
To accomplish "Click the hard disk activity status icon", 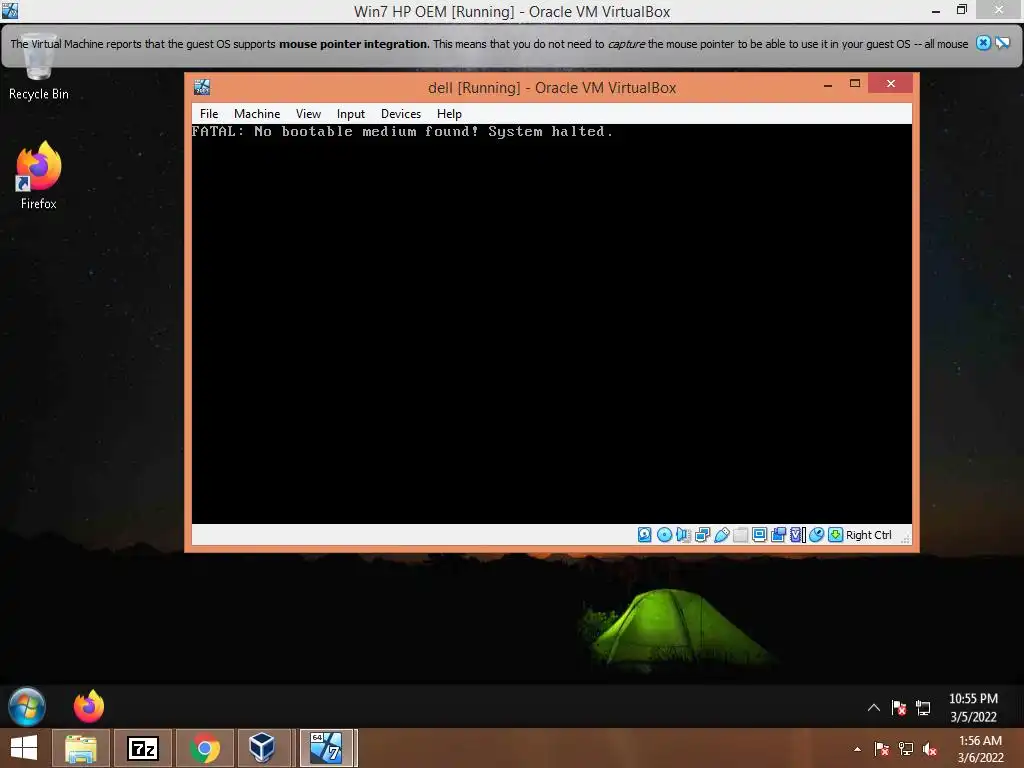I will point(645,535).
